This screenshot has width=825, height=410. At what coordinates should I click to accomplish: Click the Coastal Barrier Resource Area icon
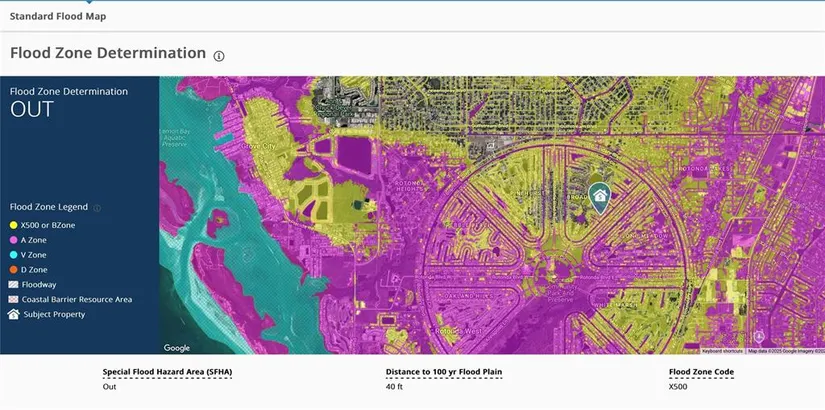tap(14, 300)
